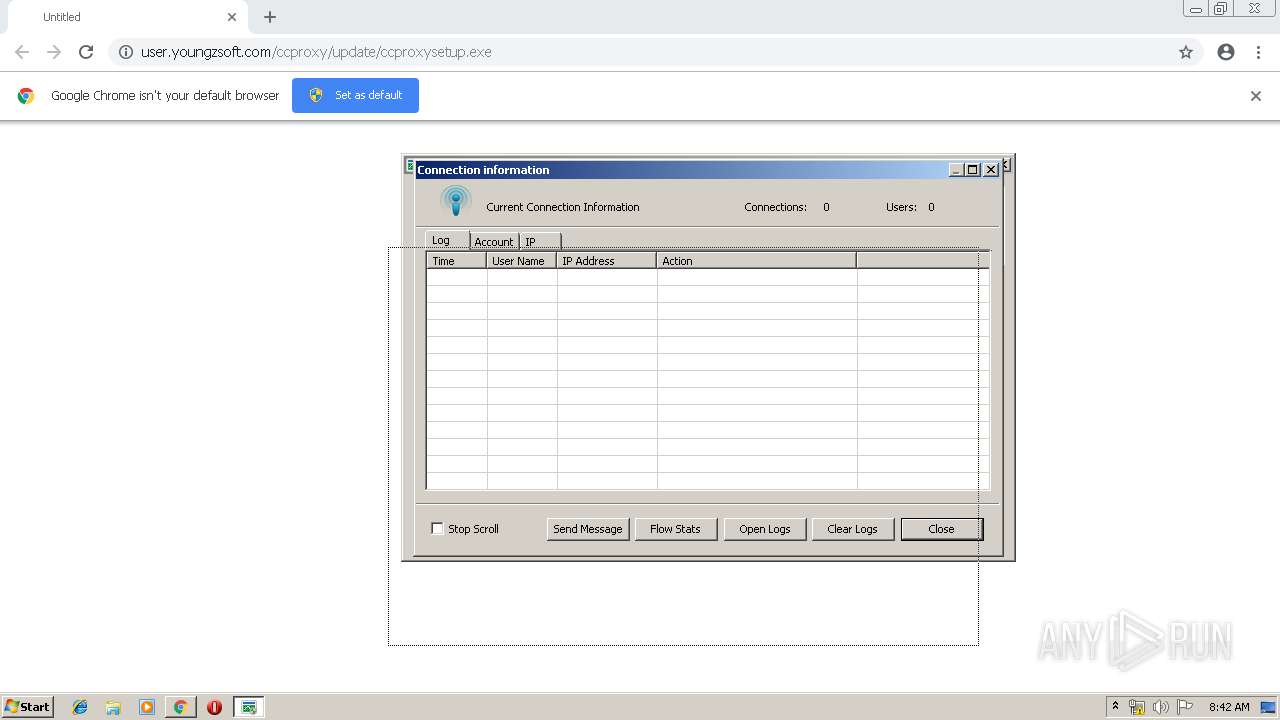Launch Internet Explorer from taskbar
The height and width of the screenshot is (720, 1280).
pos(80,707)
